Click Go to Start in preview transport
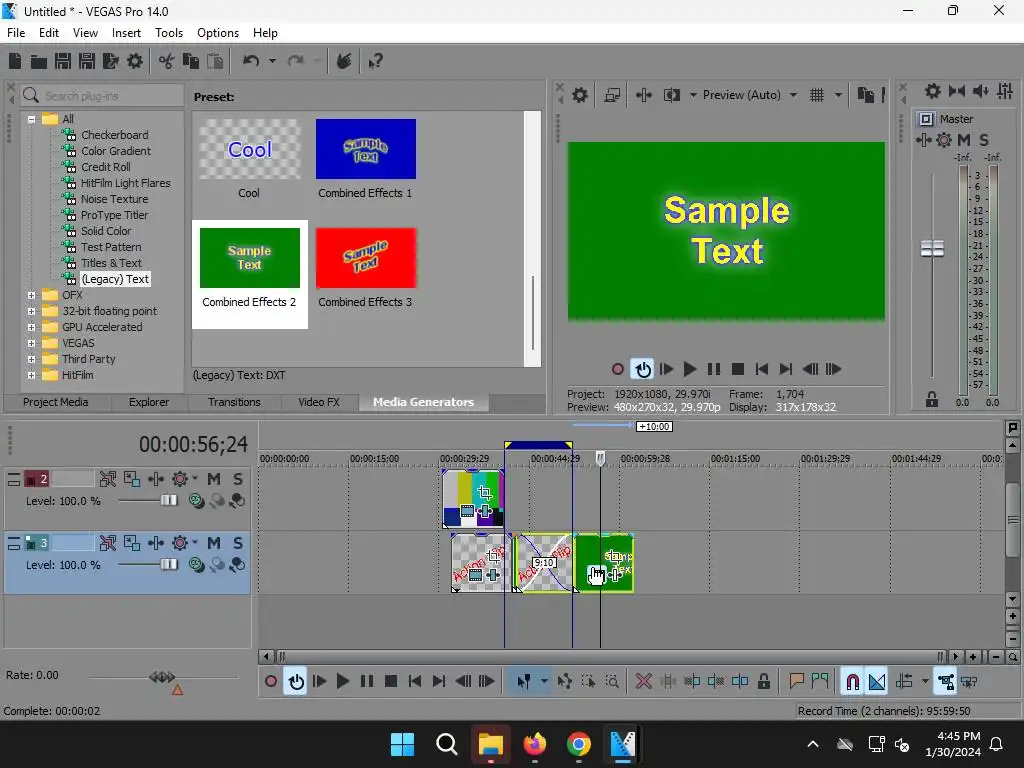The height and width of the screenshot is (768, 1024). 761,370
